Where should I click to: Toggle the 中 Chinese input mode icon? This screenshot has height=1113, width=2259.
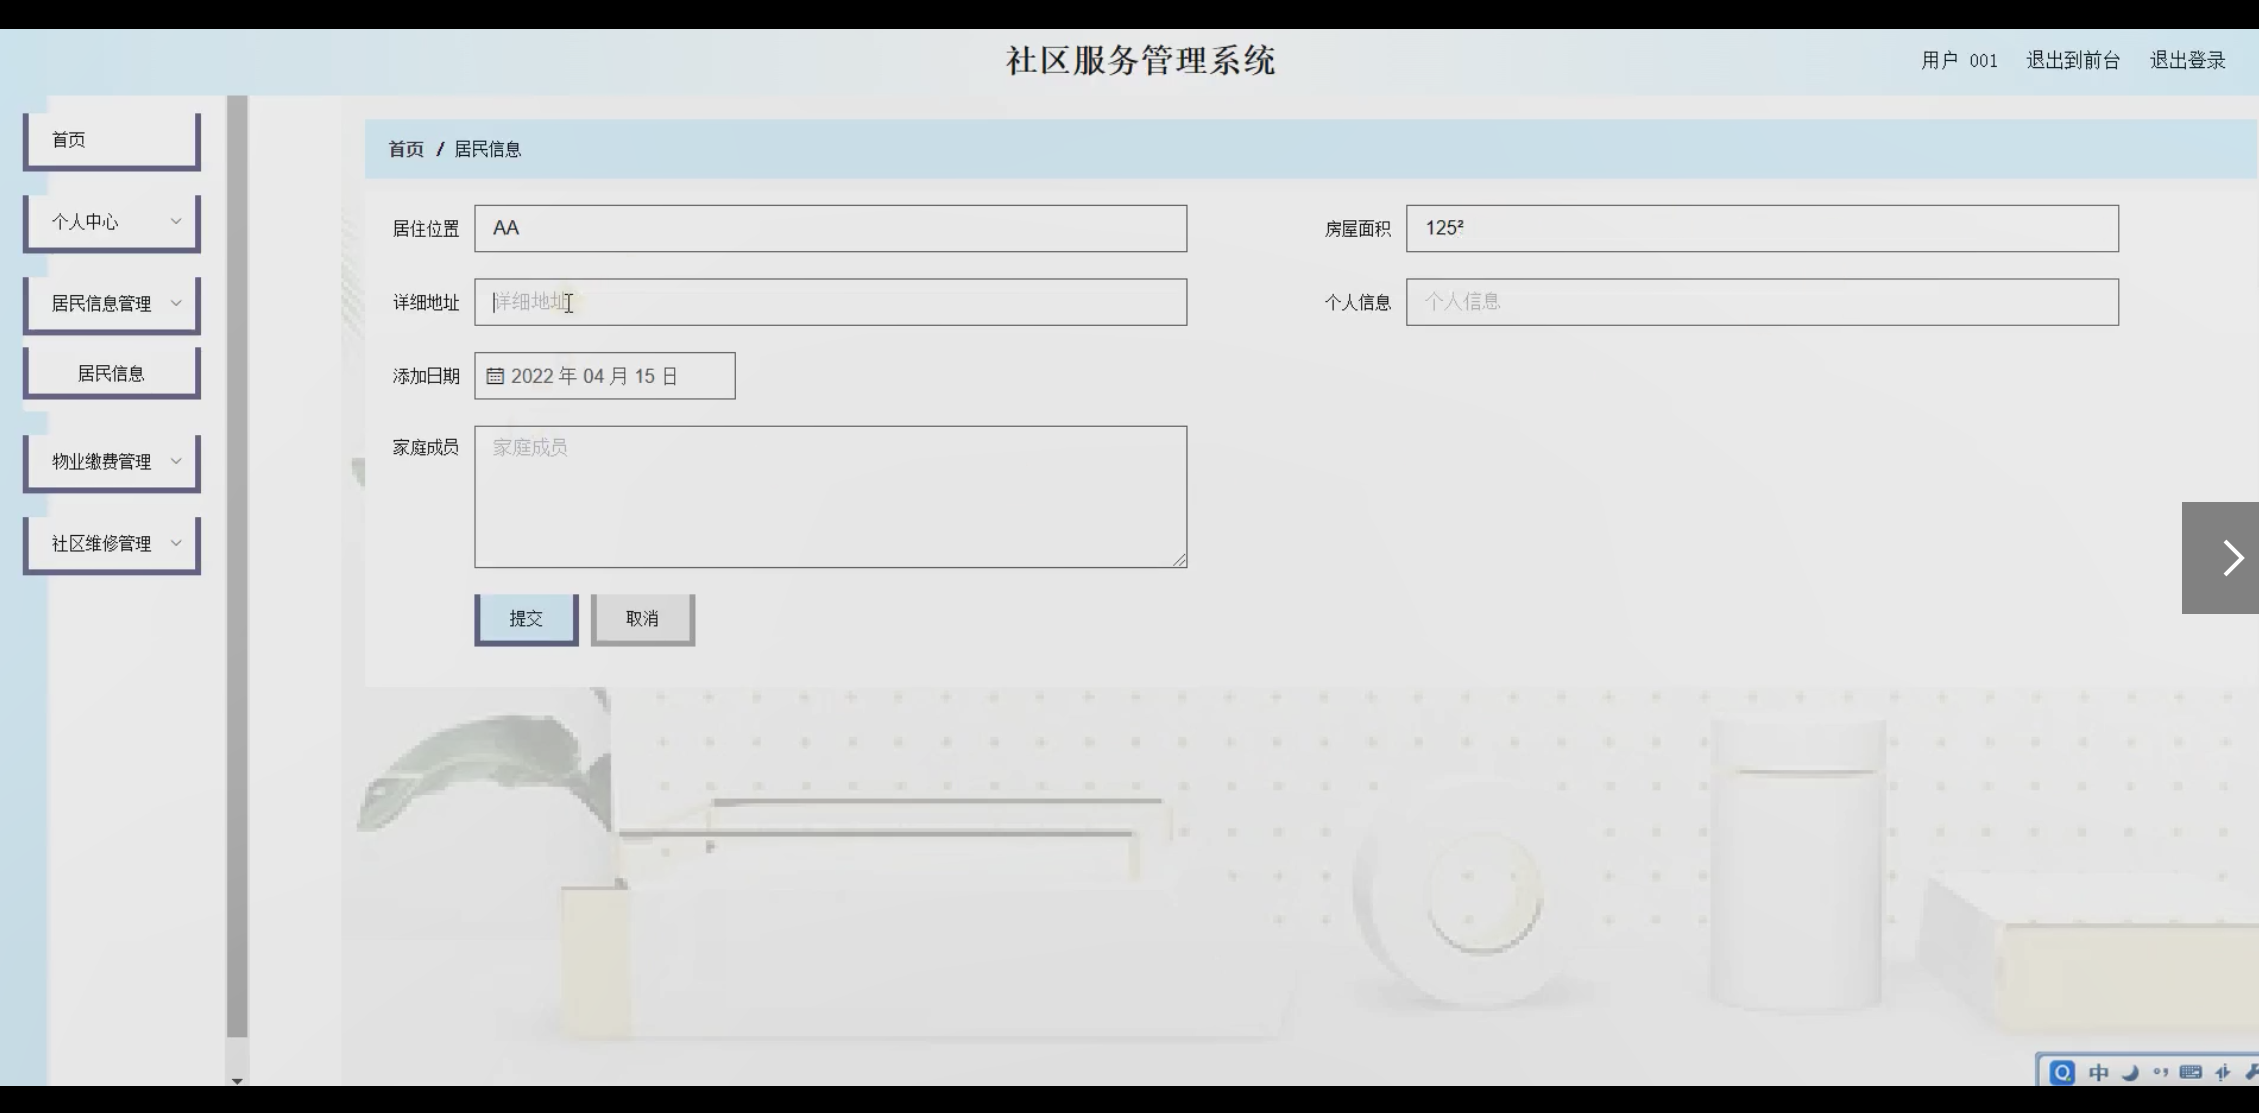click(2099, 1072)
